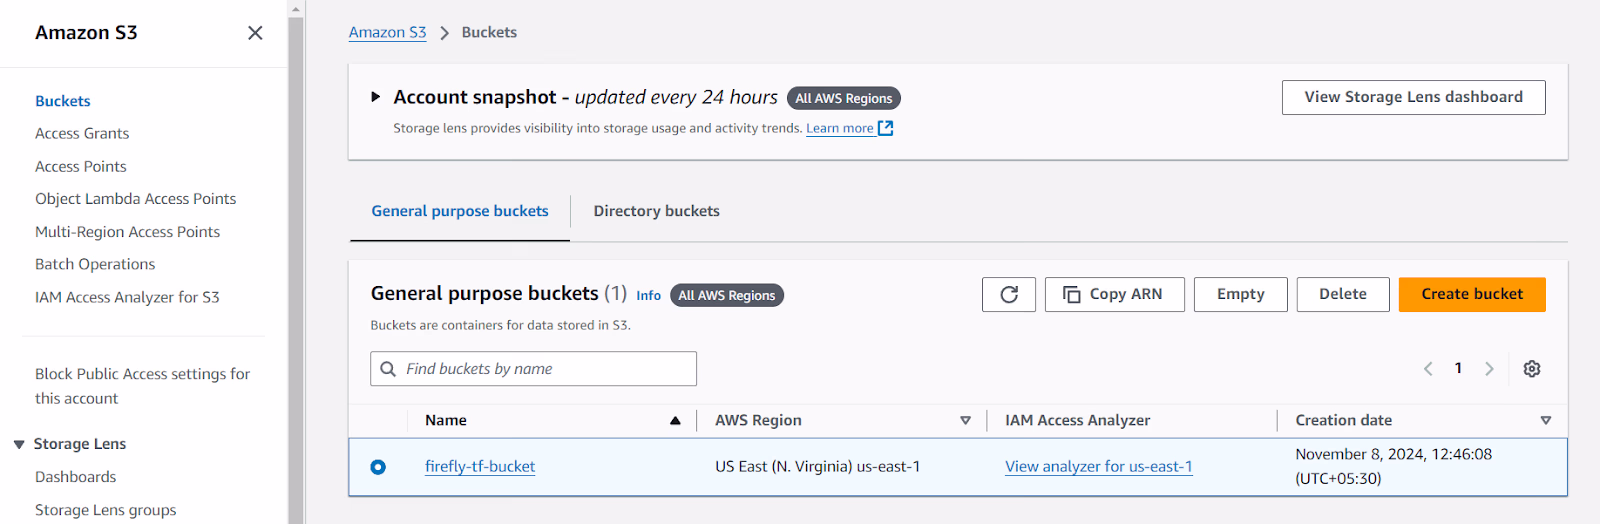The height and width of the screenshot is (524, 1600).
Task: Click the Creation date column header
Action: coord(1344,421)
